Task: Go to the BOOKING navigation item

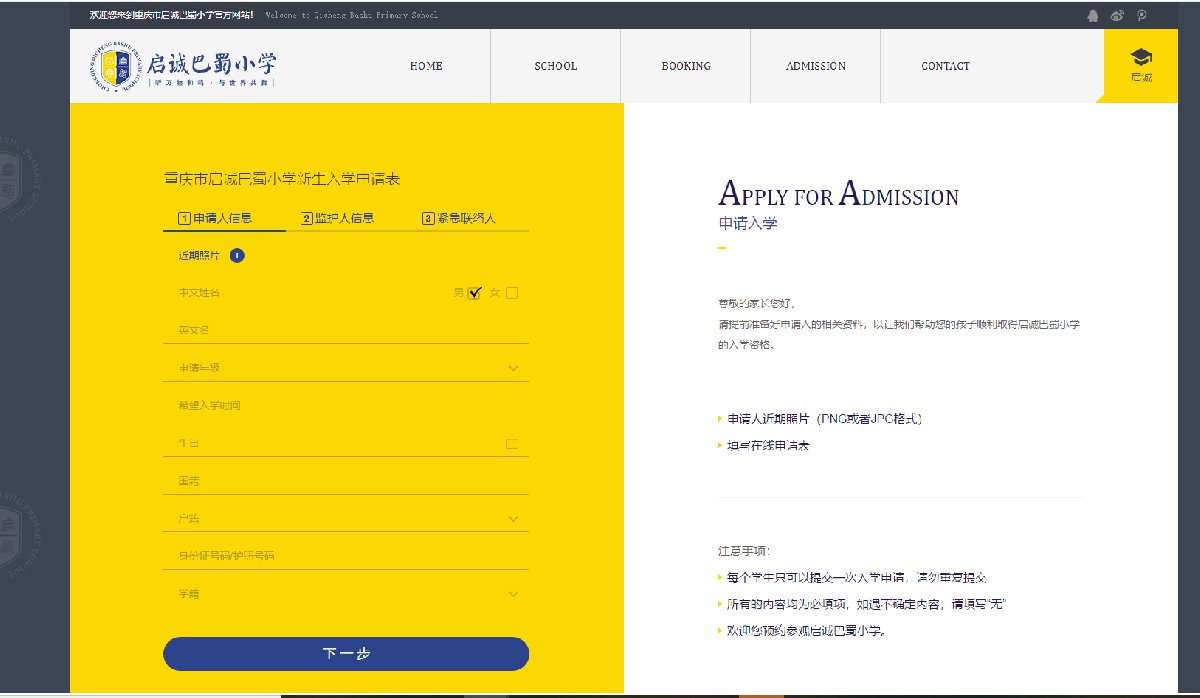Action: [x=685, y=66]
